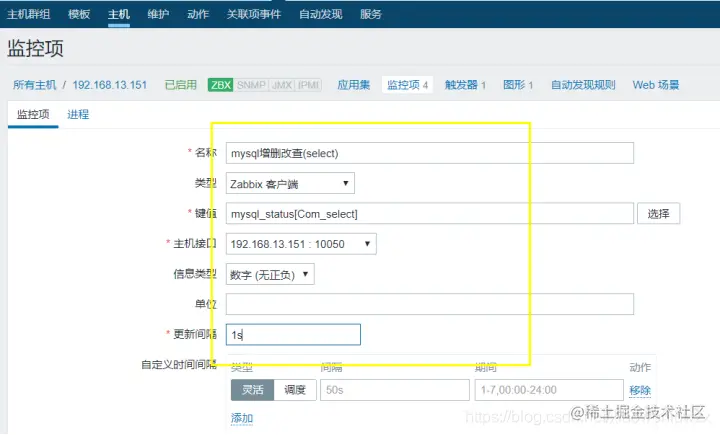Open the 模板 menu item
This screenshot has width=720, height=435.
tap(79, 14)
